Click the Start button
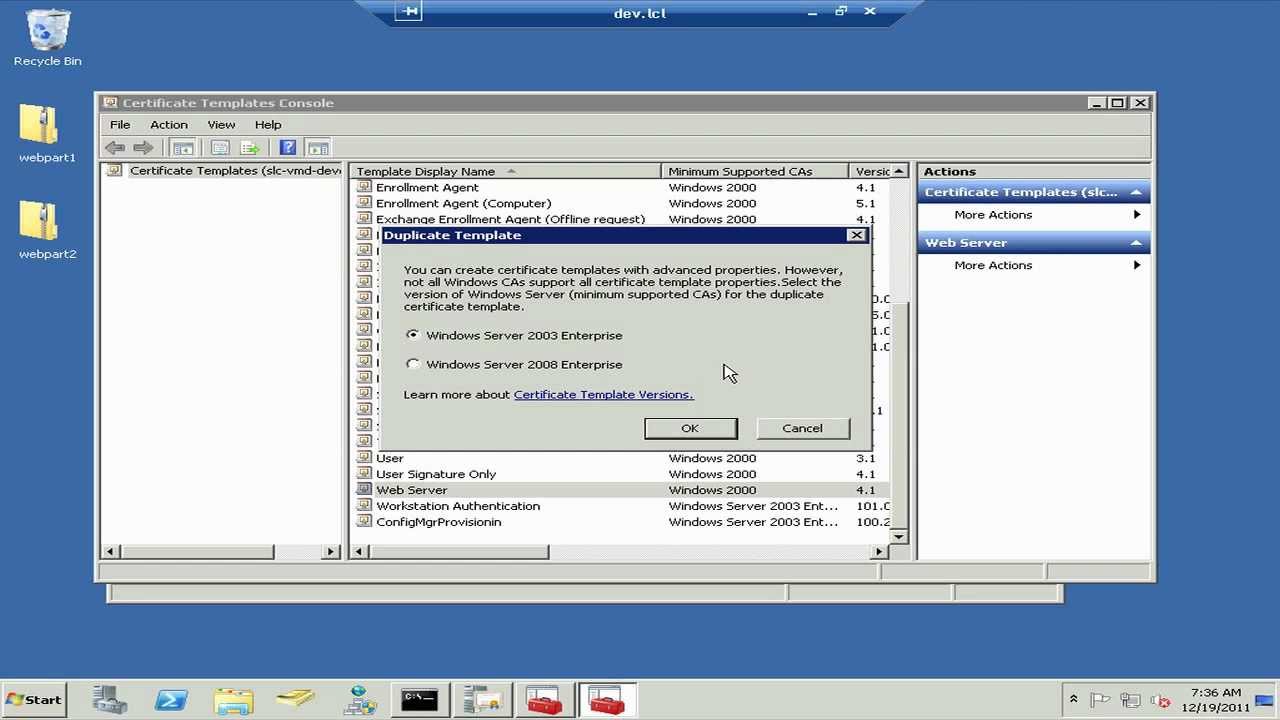This screenshot has width=1280, height=720. click(x=36, y=700)
